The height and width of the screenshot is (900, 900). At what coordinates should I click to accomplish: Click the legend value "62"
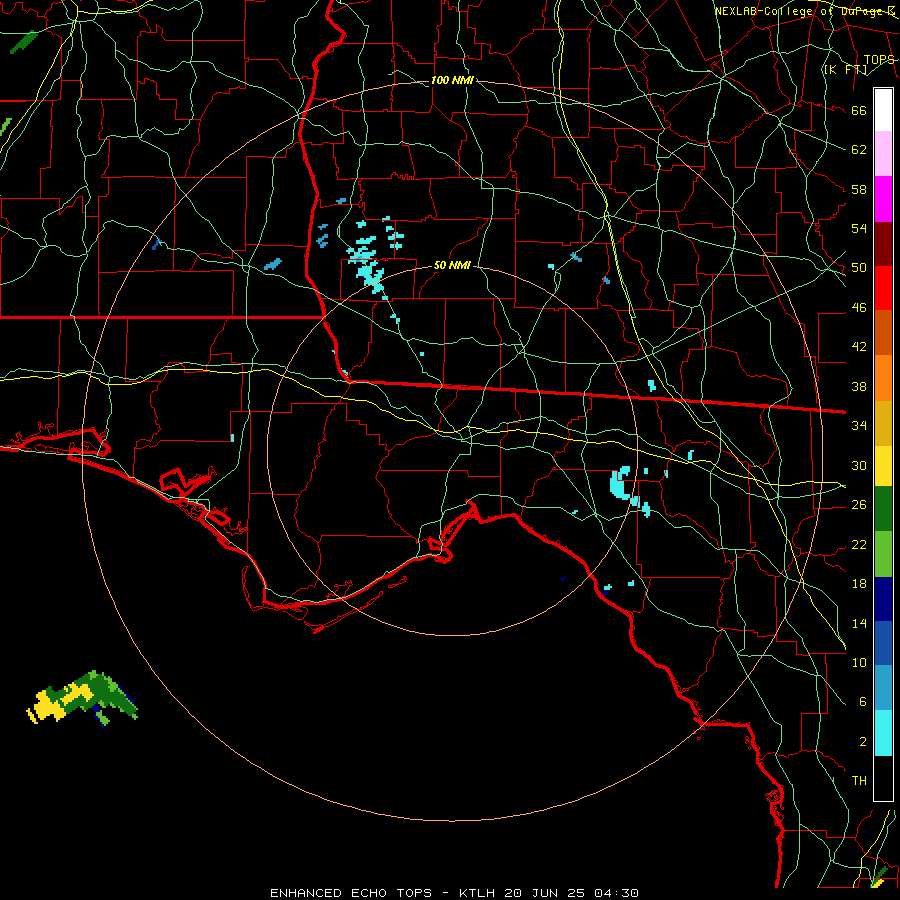(x=859, y=150)
